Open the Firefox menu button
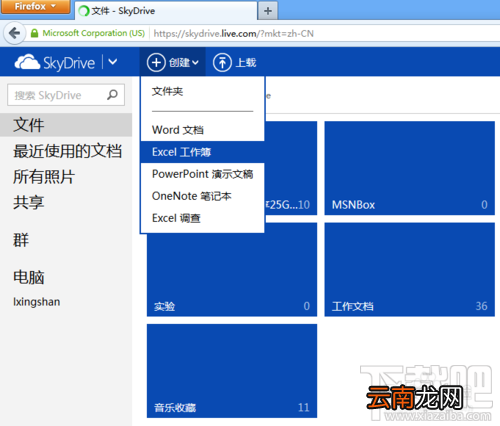The height and width of the screenshot is (426, 500). coord(35,6)
